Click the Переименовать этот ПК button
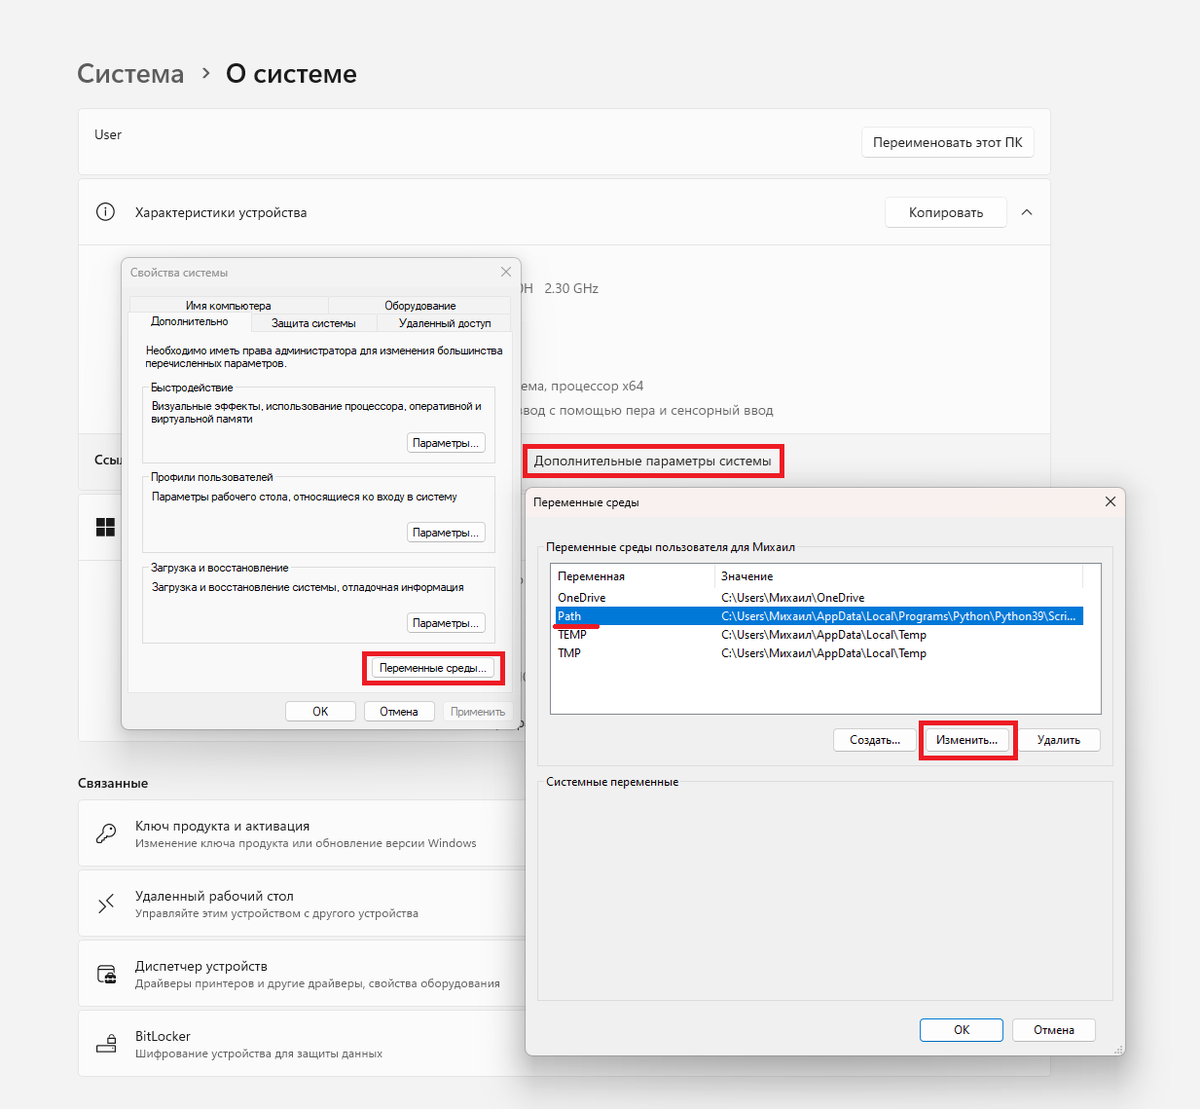This screenshot has height=1109, width=1200. pyautogui.click(x=947, y=142)
